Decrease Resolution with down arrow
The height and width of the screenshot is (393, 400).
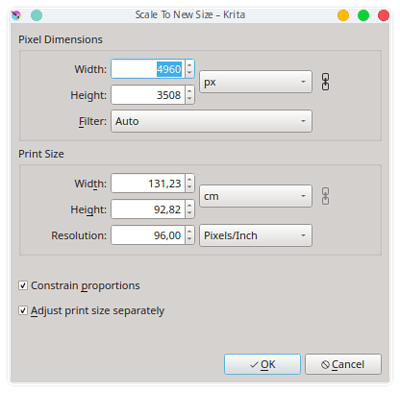pos(190,240)
